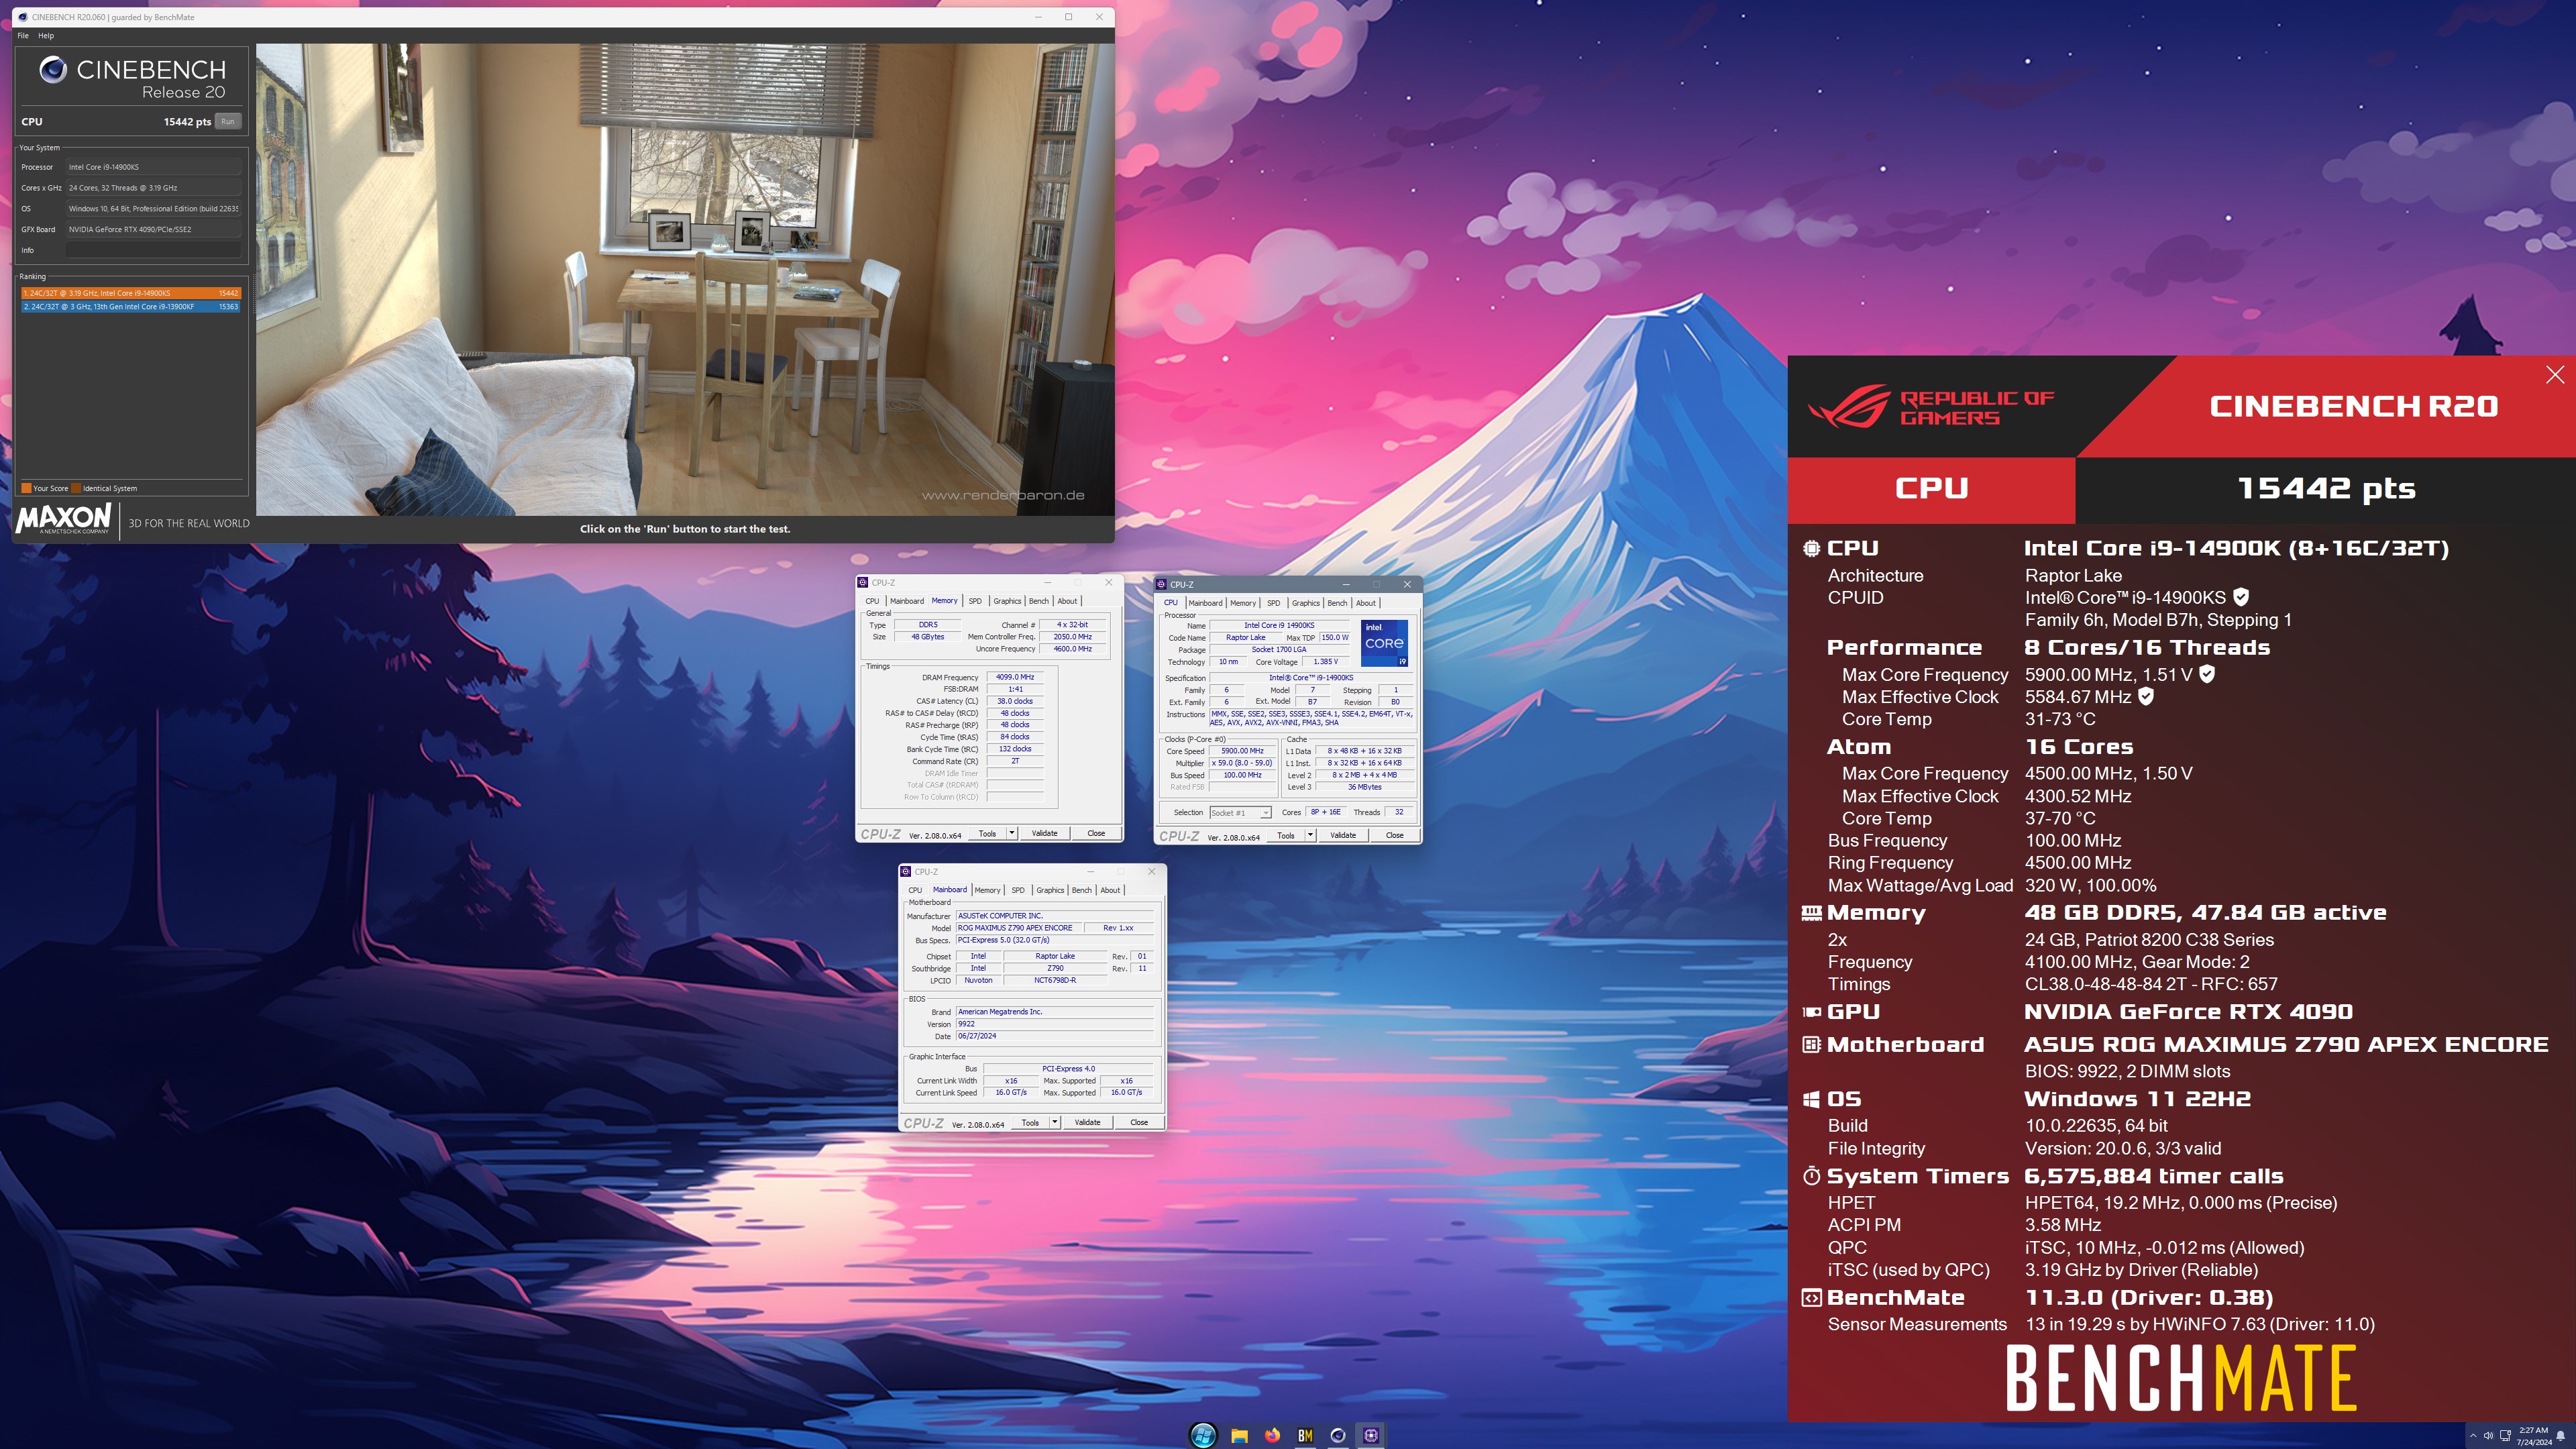
Task: Open Bench tab in the CPU-Z window showing Processor
Action: click(1337, 603)
